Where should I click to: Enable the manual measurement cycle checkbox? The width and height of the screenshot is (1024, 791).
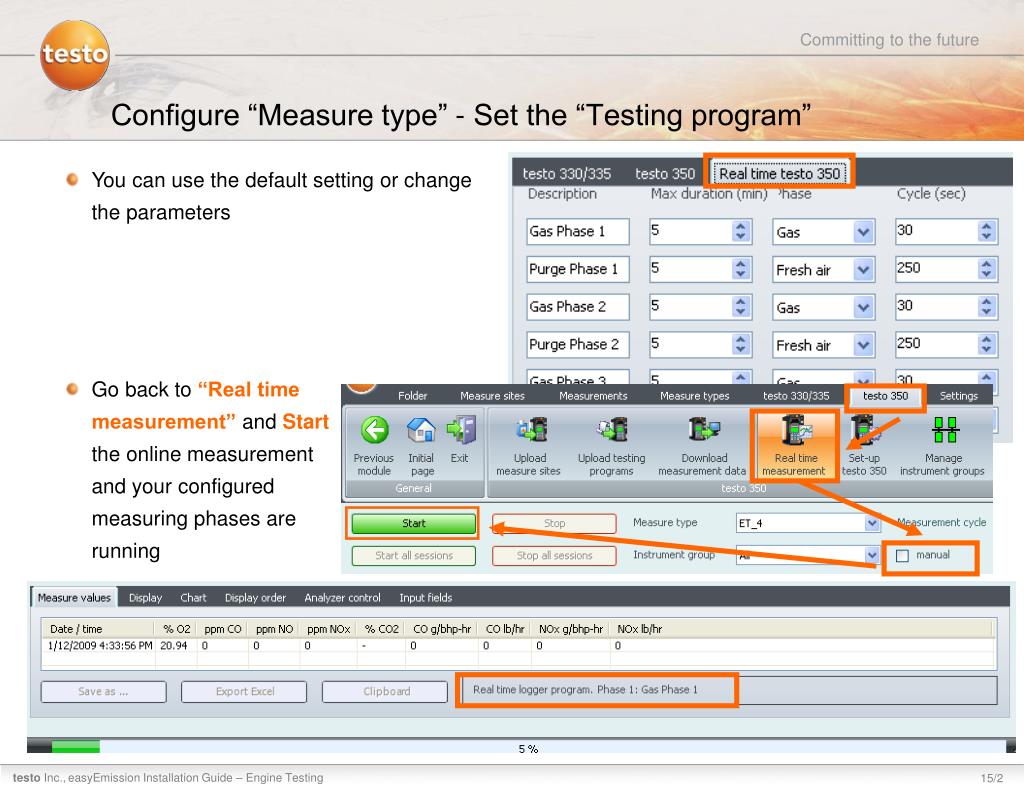(903, 556)
